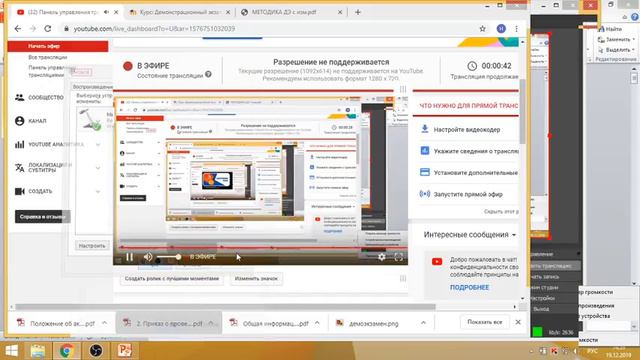Switch the player to full screen

(398, 257)
